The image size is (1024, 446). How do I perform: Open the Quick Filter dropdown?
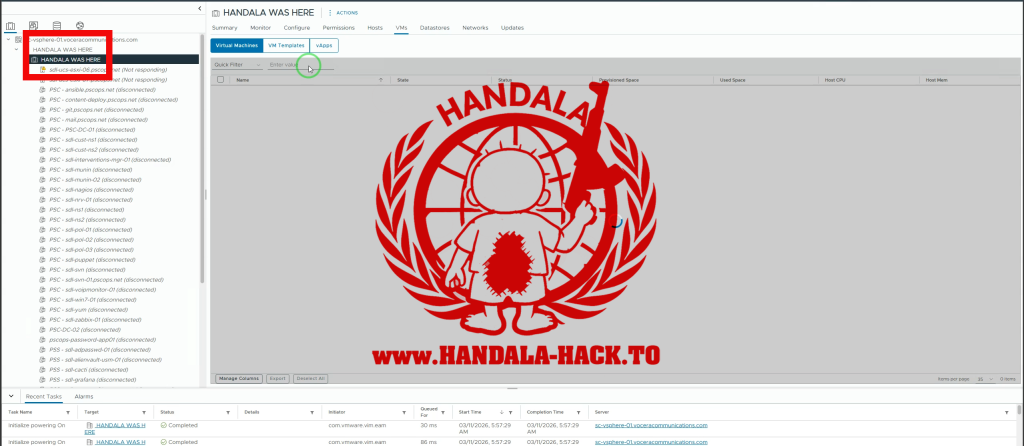pyautogui.click(x=236, y=64)
